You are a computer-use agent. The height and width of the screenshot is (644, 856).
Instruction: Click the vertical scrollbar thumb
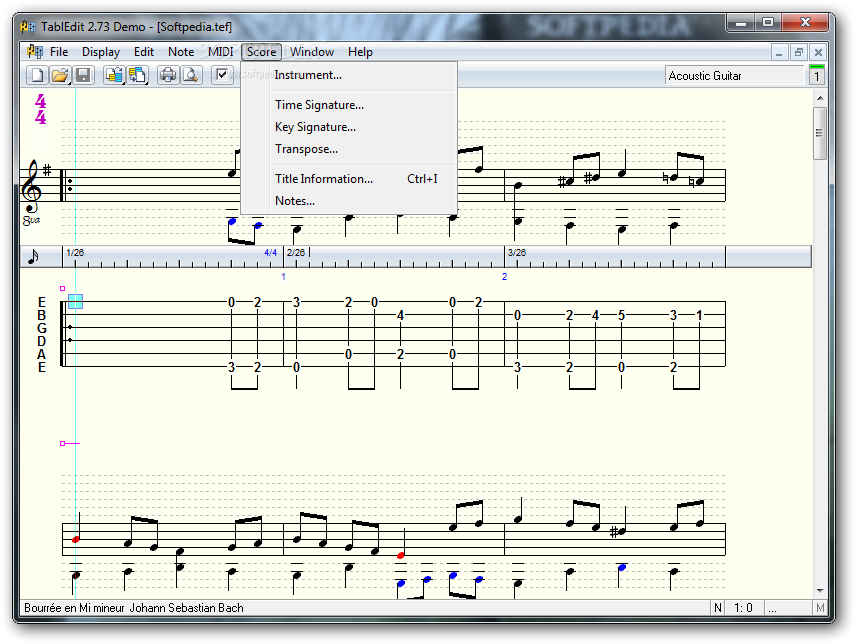819,133
